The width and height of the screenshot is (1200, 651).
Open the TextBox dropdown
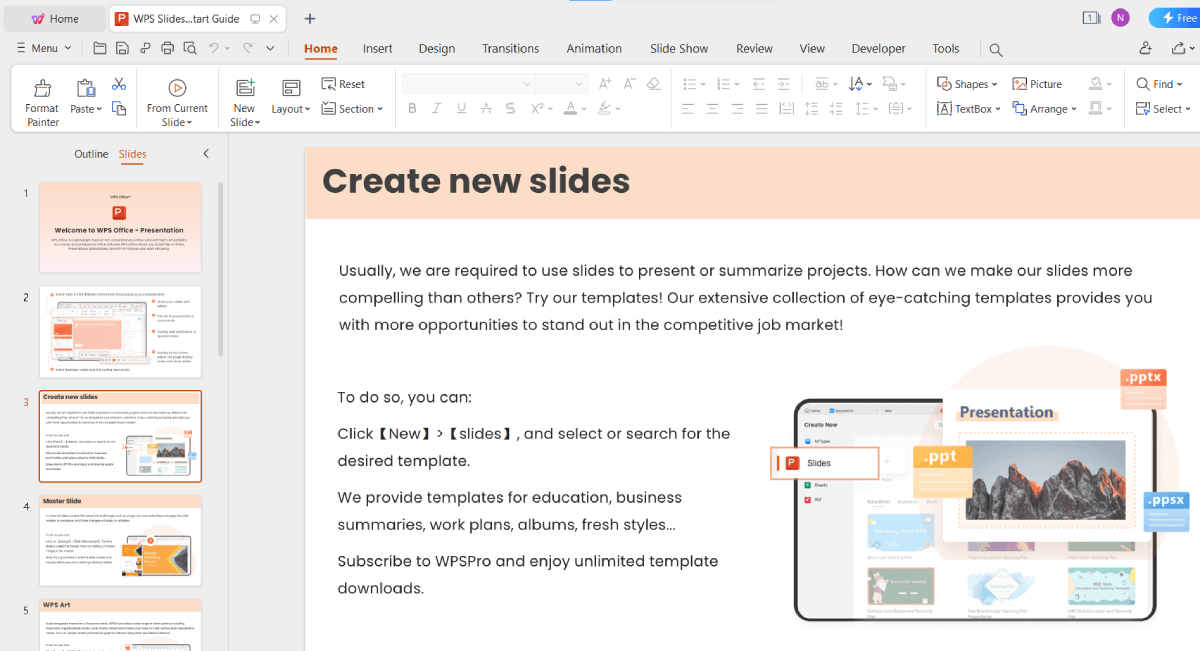point(968,109)
